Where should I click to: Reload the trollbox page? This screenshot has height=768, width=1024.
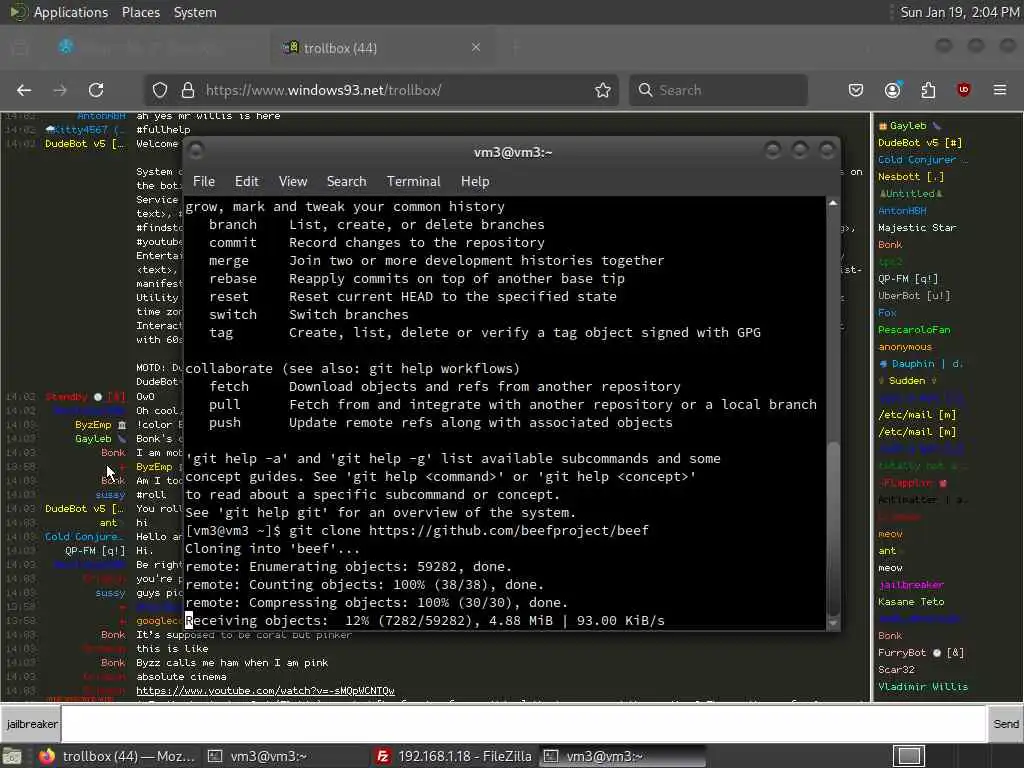click(96, 90)
